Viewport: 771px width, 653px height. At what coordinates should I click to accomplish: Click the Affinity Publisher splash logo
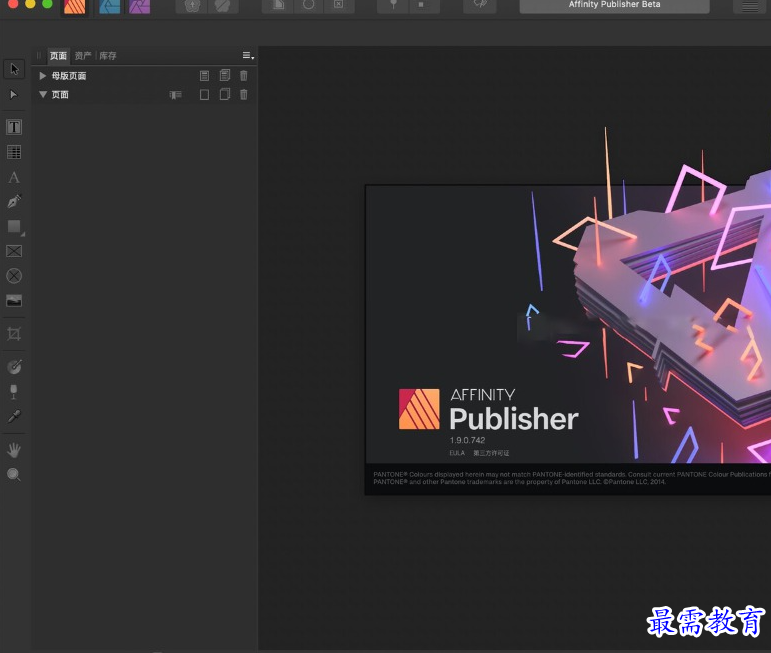[419, 409]
